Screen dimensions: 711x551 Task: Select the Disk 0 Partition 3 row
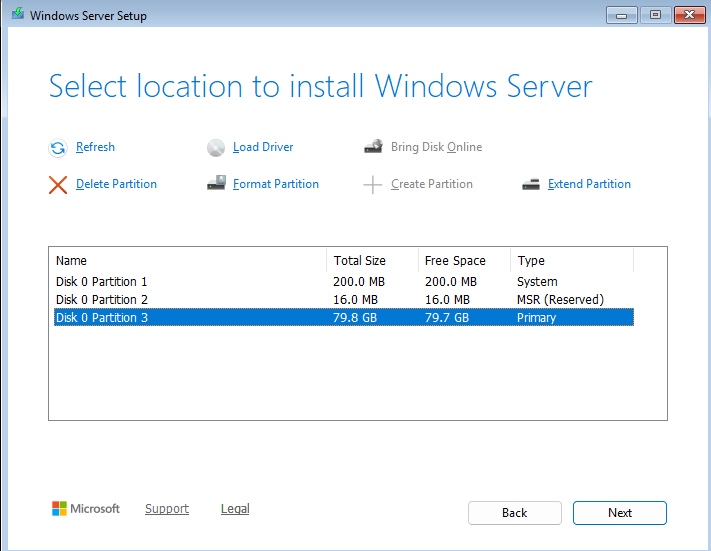point(344,317)
